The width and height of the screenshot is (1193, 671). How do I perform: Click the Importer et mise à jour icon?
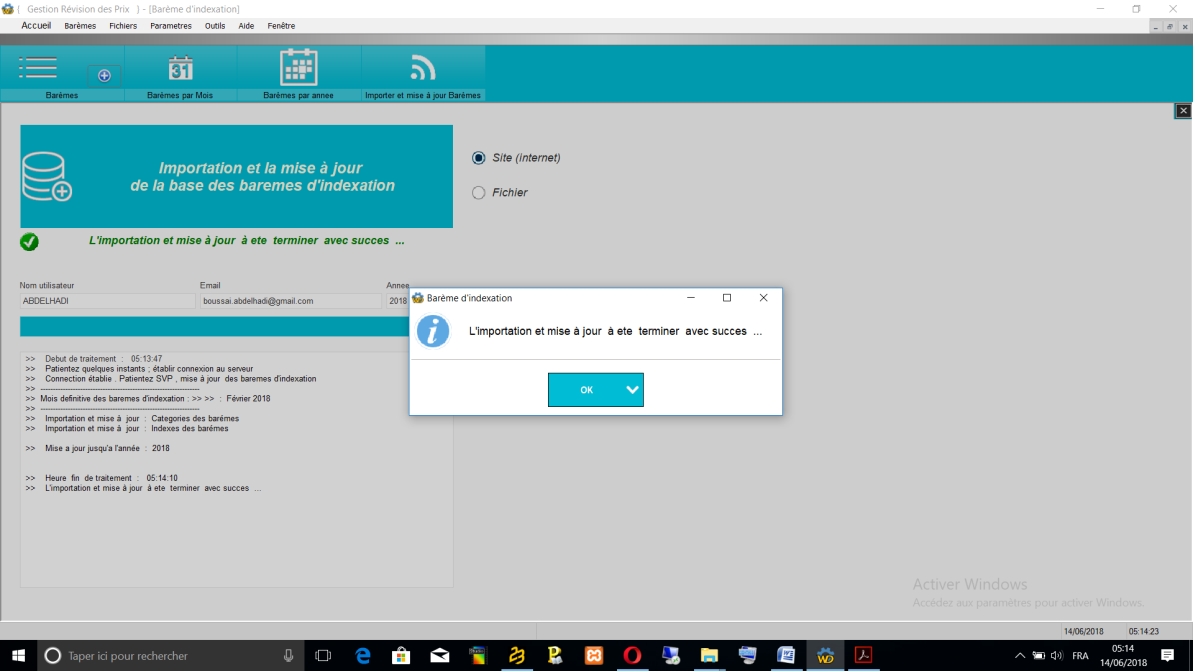point(422,68)
